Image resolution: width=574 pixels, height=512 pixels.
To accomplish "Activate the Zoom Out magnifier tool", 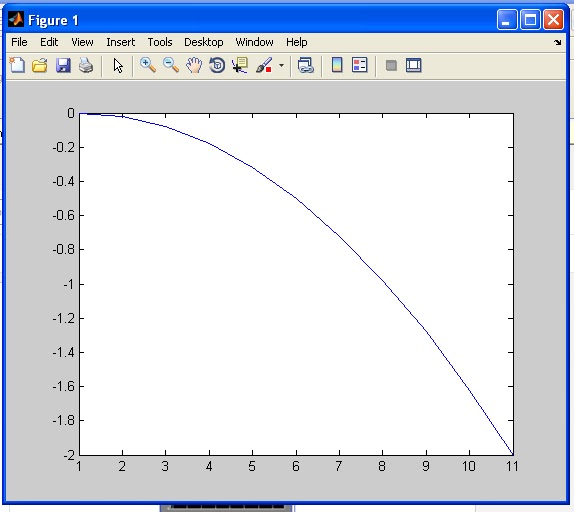I will (x=171, y=66).
